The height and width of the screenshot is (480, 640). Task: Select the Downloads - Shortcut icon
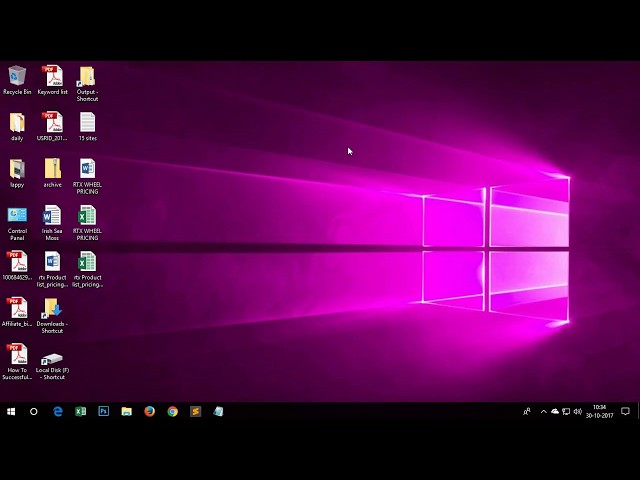tap(52, 316)
